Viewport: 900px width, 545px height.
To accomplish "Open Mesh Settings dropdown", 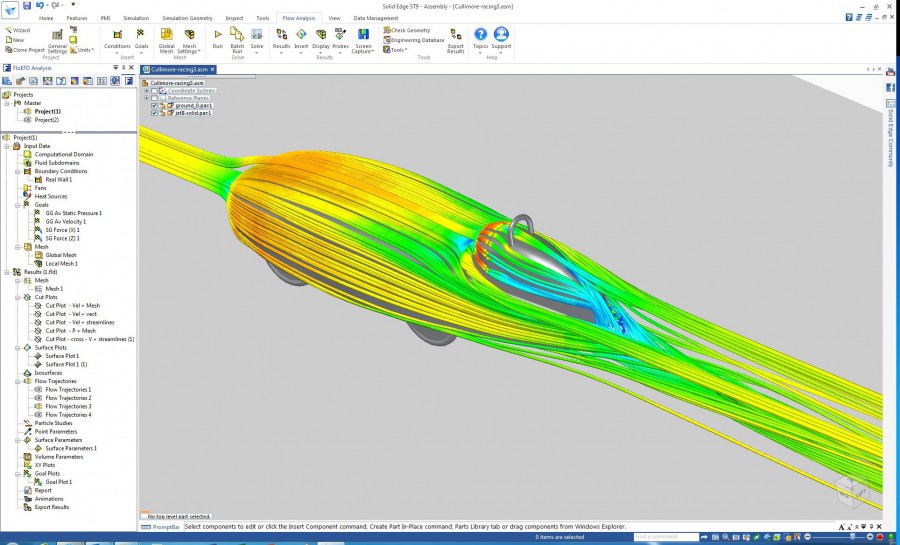I will pyautogui.click(x=188, y=41).
